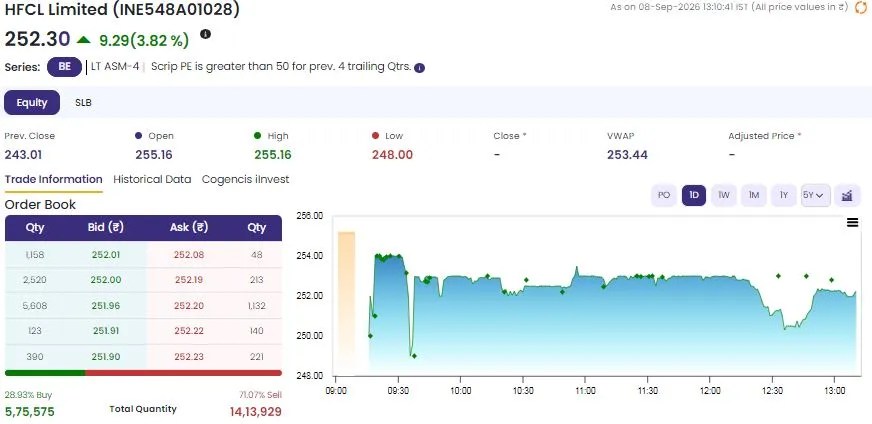This screenshot has width=872, height=424.
Task: Open the chart hamburger menu icon
Action: (852, 223)
